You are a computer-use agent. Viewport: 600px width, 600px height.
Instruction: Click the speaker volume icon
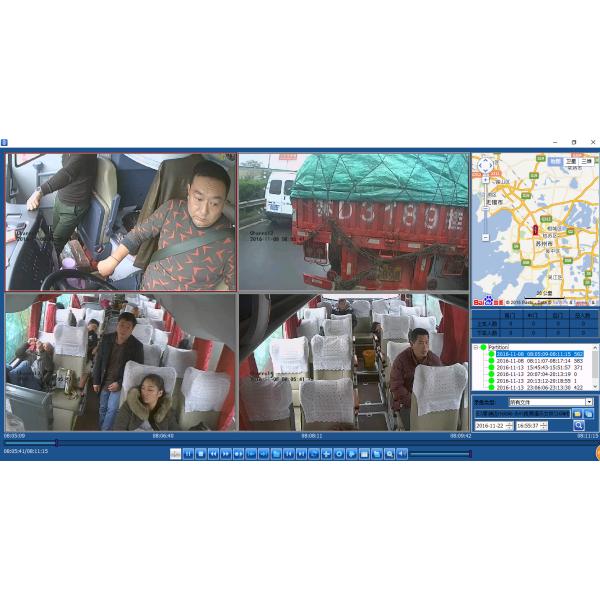pos(401,454)
